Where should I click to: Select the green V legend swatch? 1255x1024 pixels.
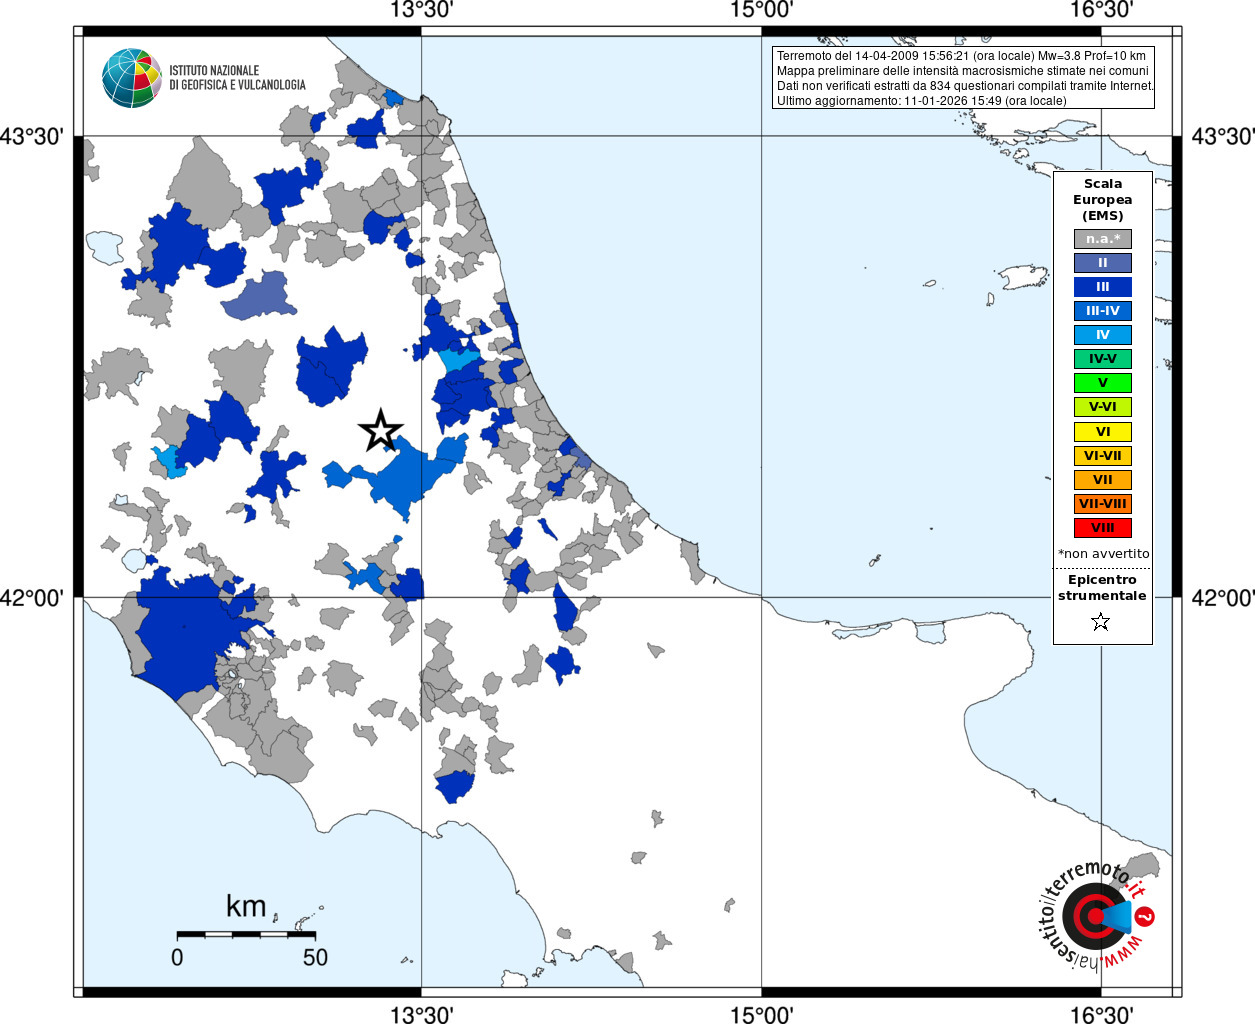(x=1103, y=383)
